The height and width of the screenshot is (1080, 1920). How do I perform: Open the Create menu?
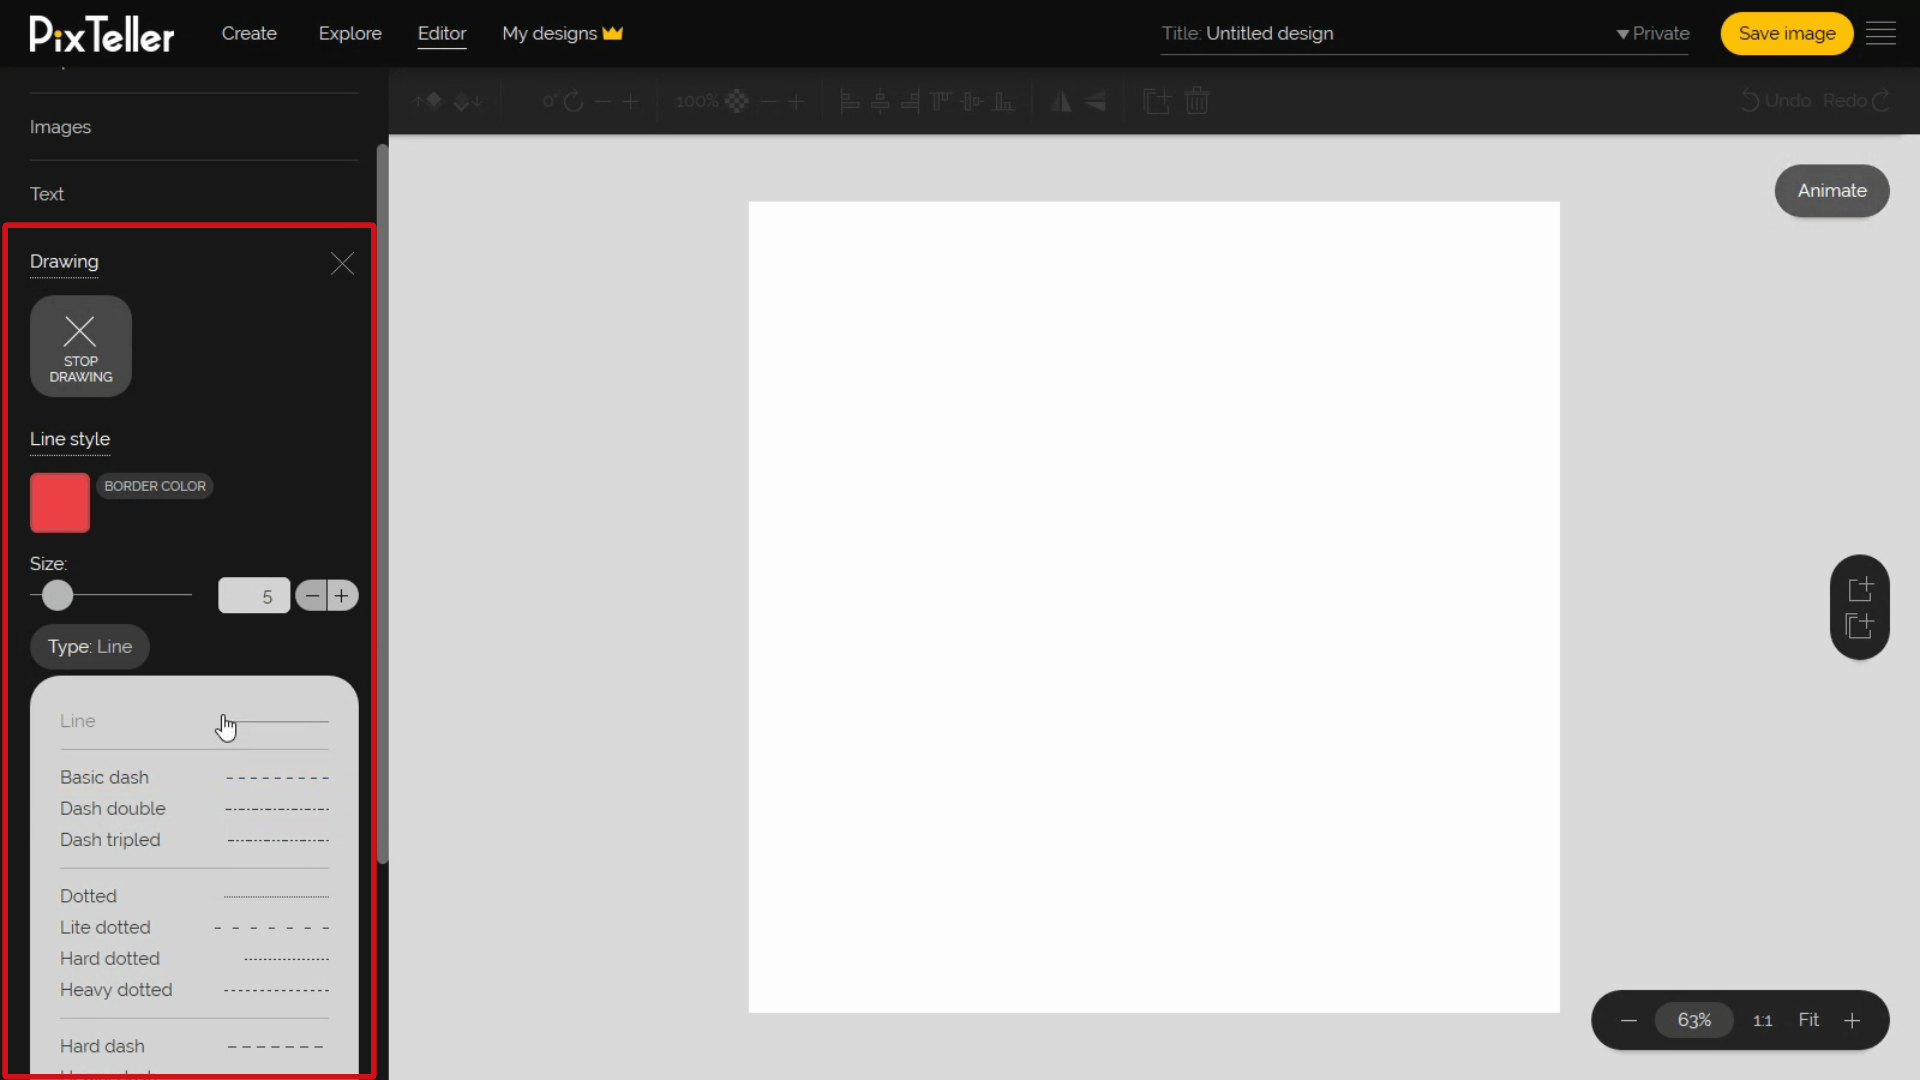coord(249,33)
